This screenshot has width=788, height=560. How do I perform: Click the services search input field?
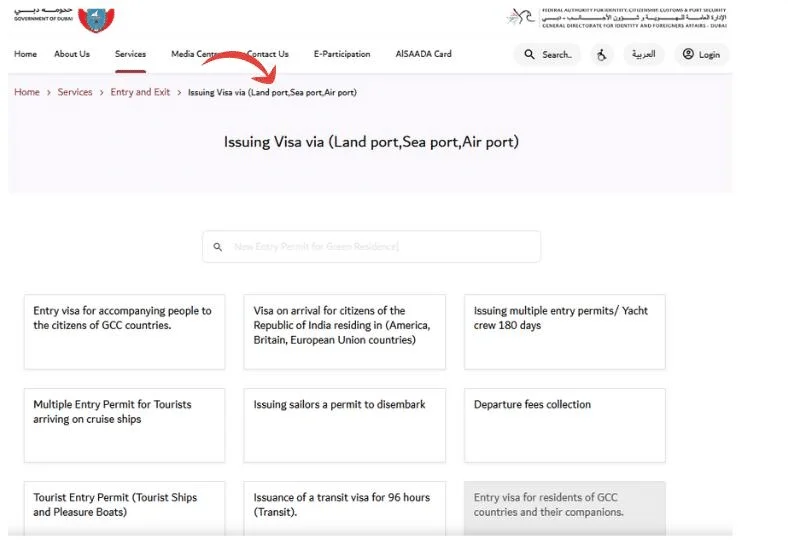click(x=371, y=246)
